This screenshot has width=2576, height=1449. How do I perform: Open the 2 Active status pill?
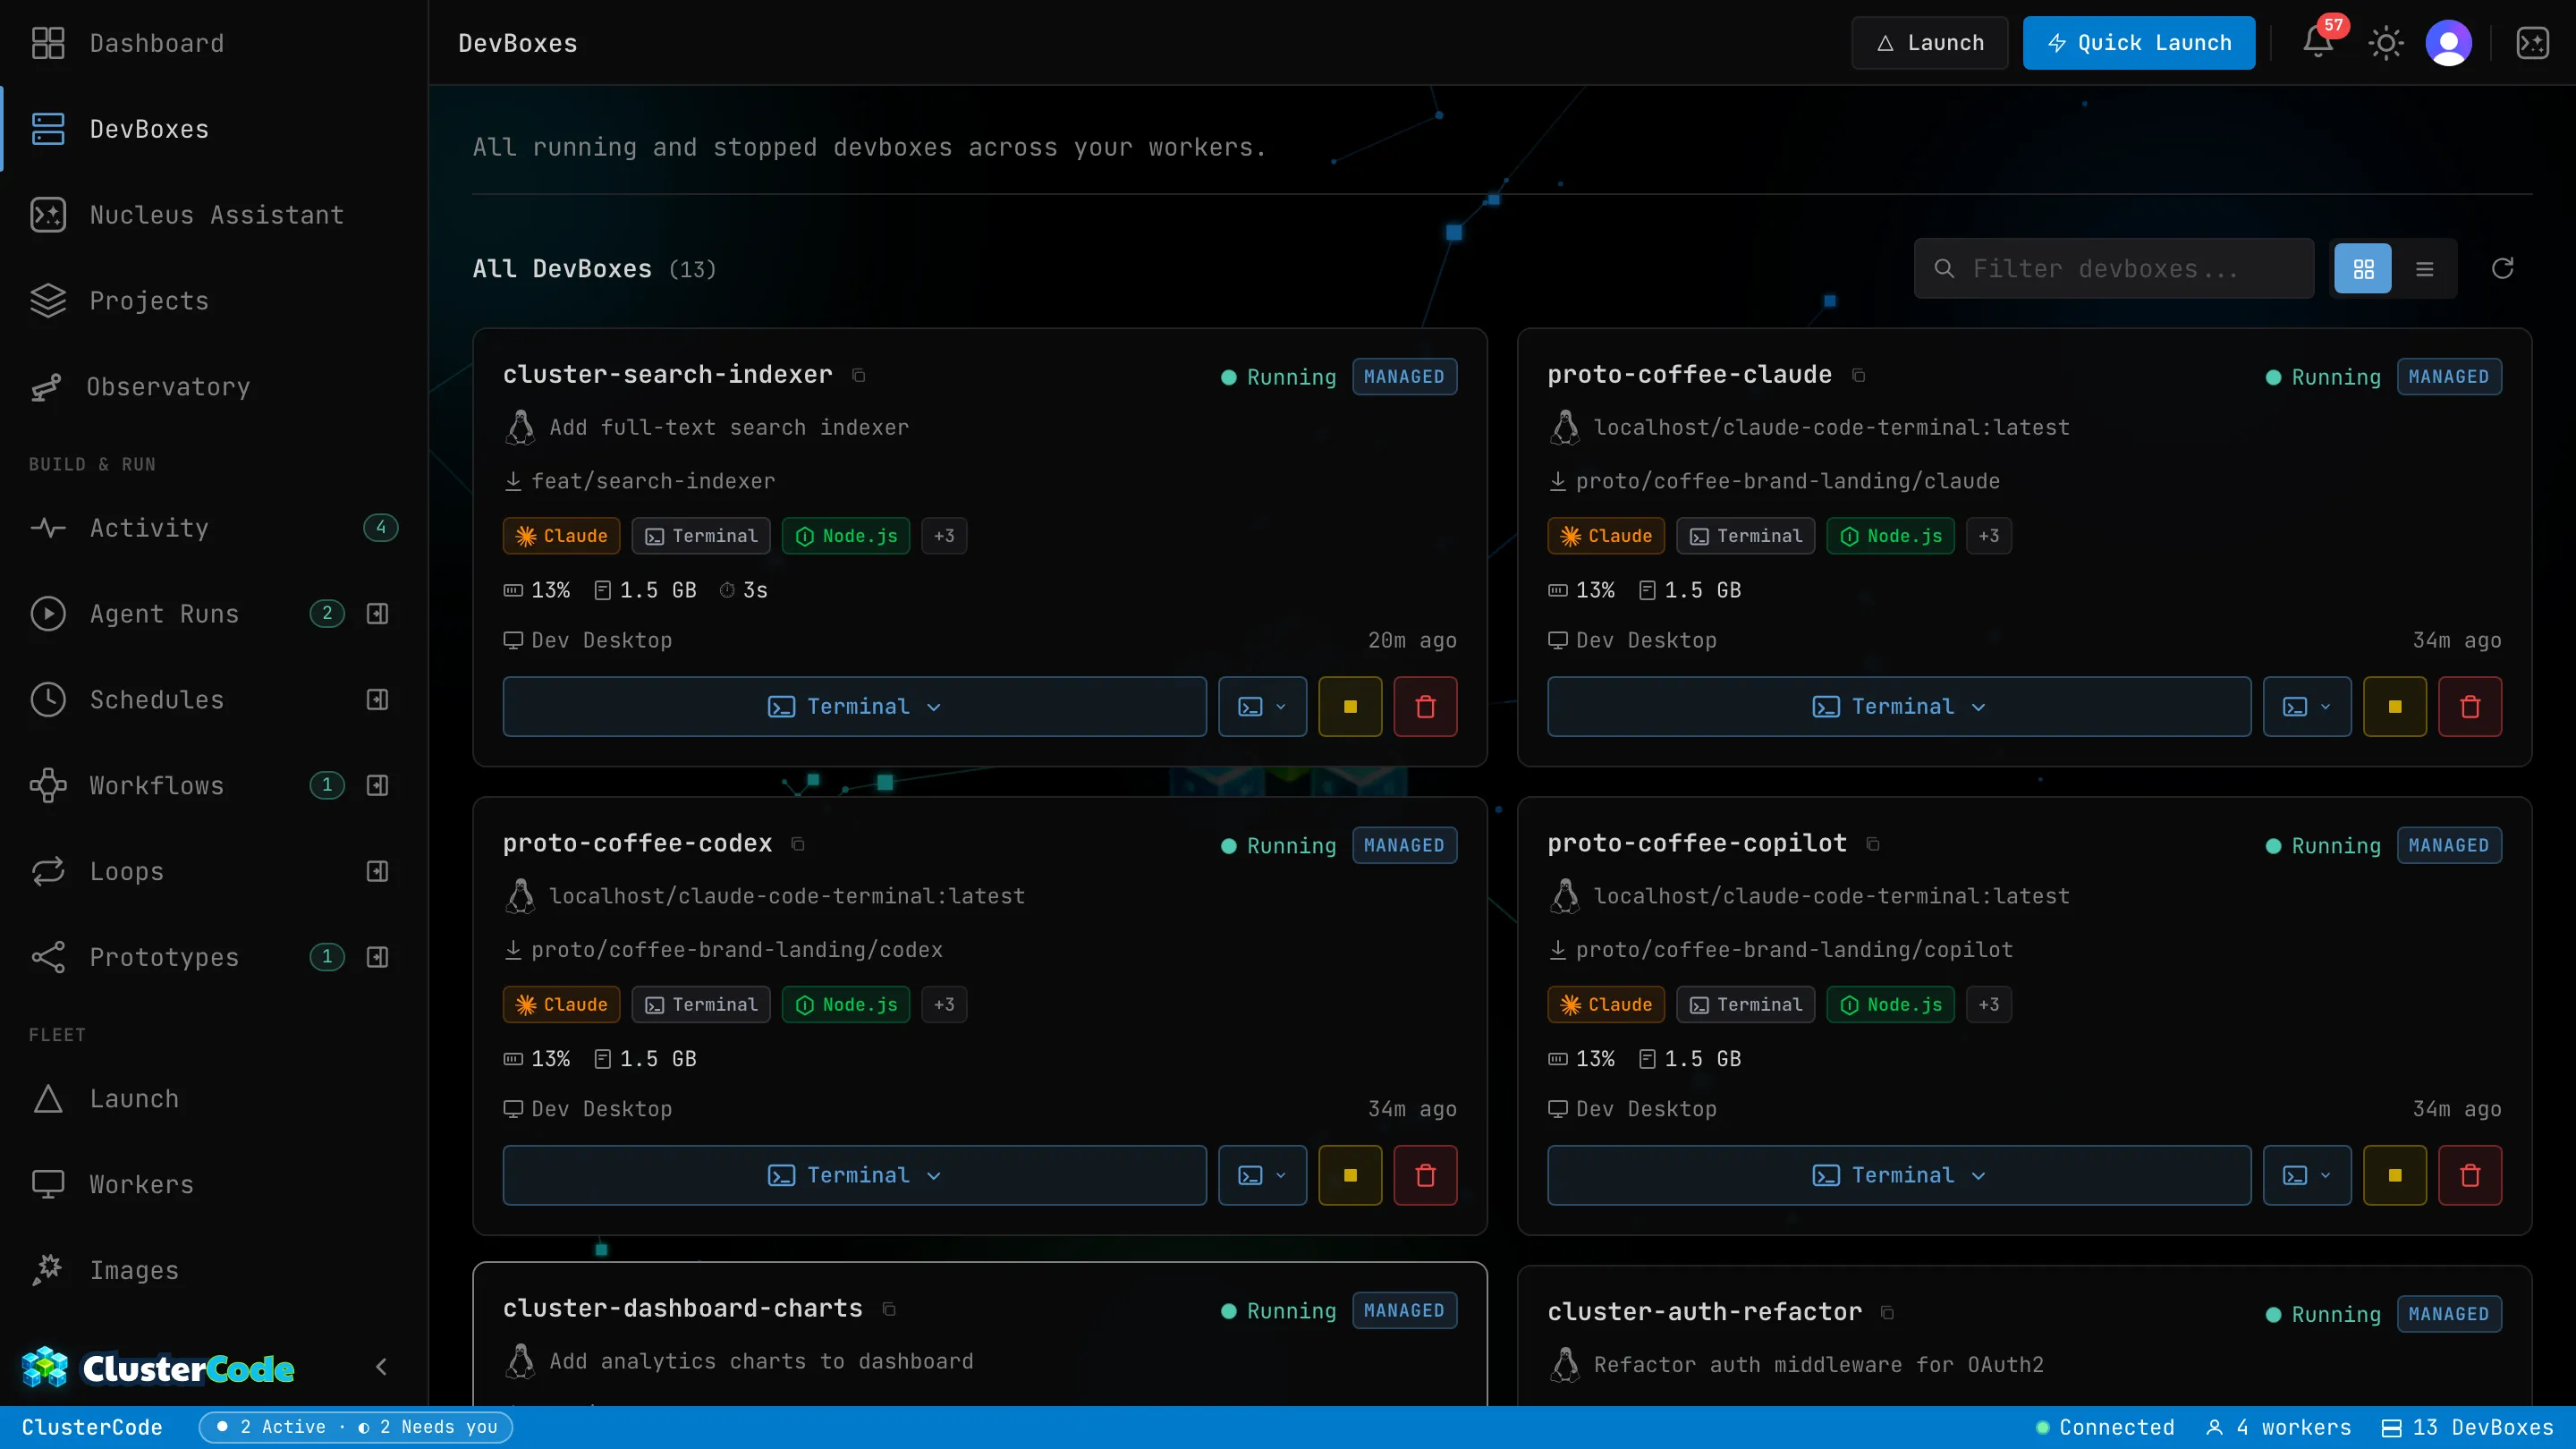click(x=355, y=1427)
